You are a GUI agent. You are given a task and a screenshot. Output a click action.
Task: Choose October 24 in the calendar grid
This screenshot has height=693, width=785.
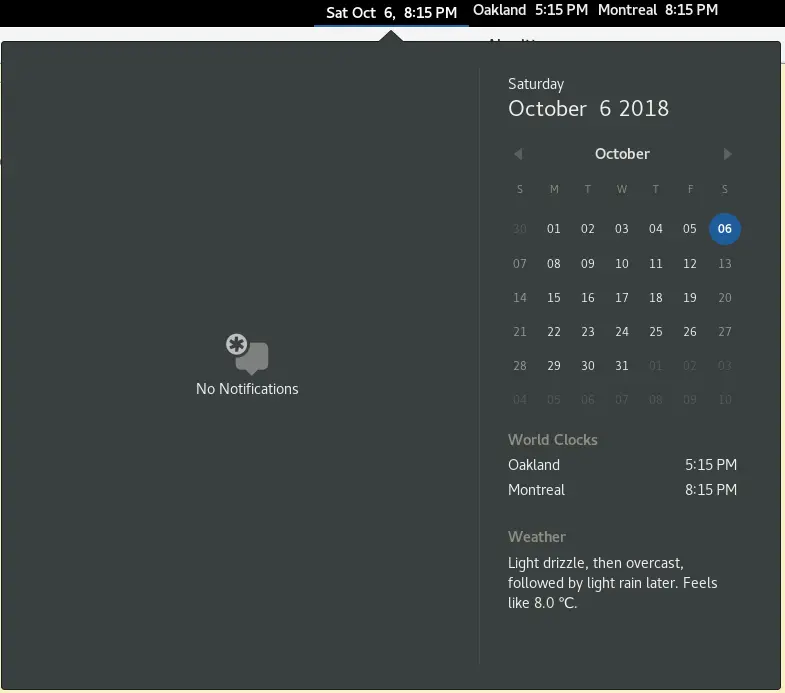click(x=622, y=332)
